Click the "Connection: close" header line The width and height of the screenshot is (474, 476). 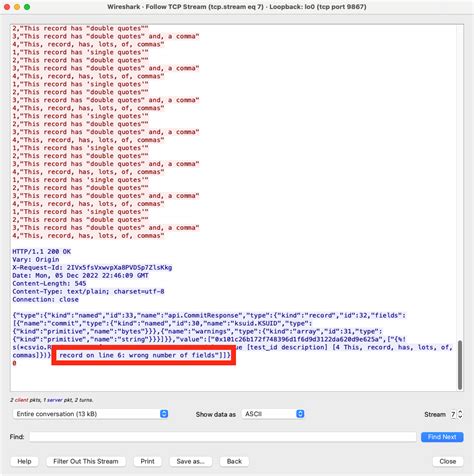(x=46, y=299)
